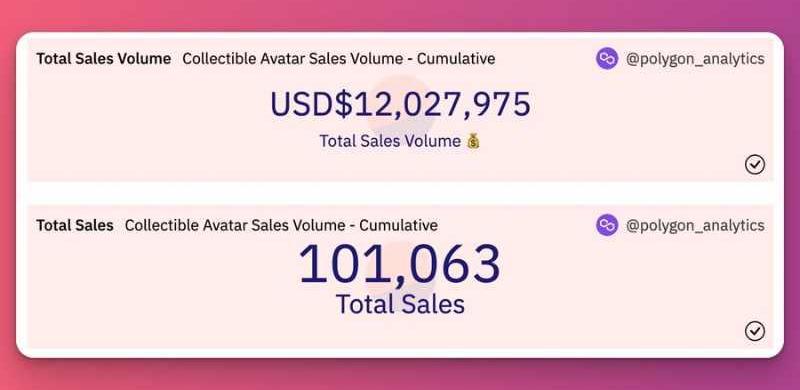
Task: Open the Collectible Avatar Sales Volume query in top panel
Action: coord(339,59)
